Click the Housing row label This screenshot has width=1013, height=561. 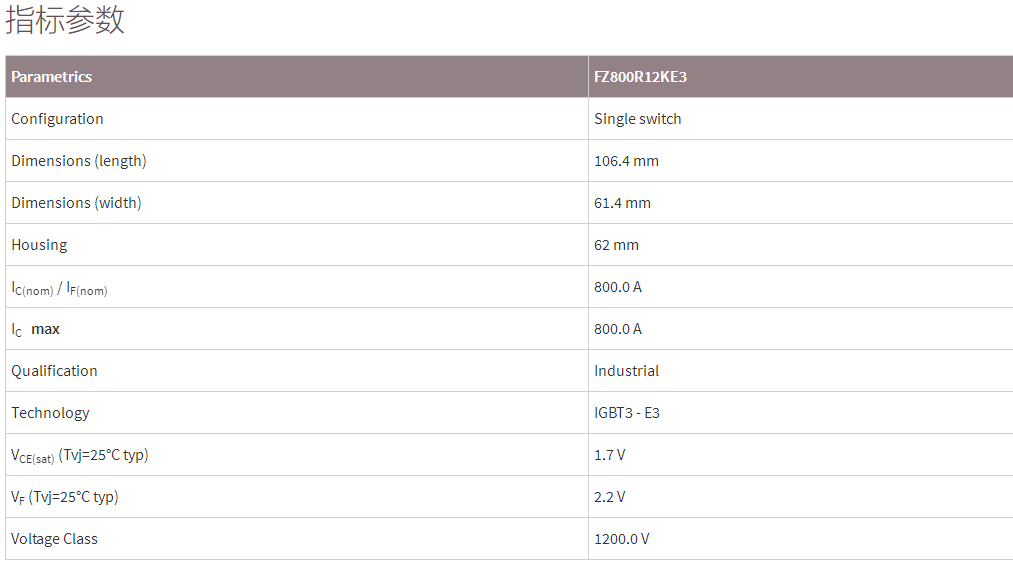click(x=39, y=245)
